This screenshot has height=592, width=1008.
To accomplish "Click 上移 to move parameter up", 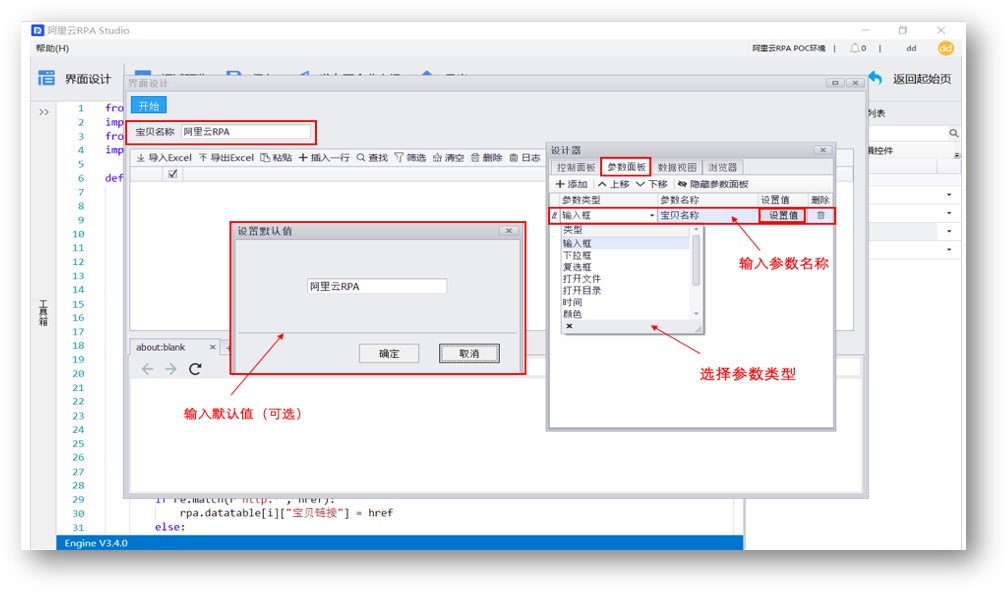I will pos(613,184).
